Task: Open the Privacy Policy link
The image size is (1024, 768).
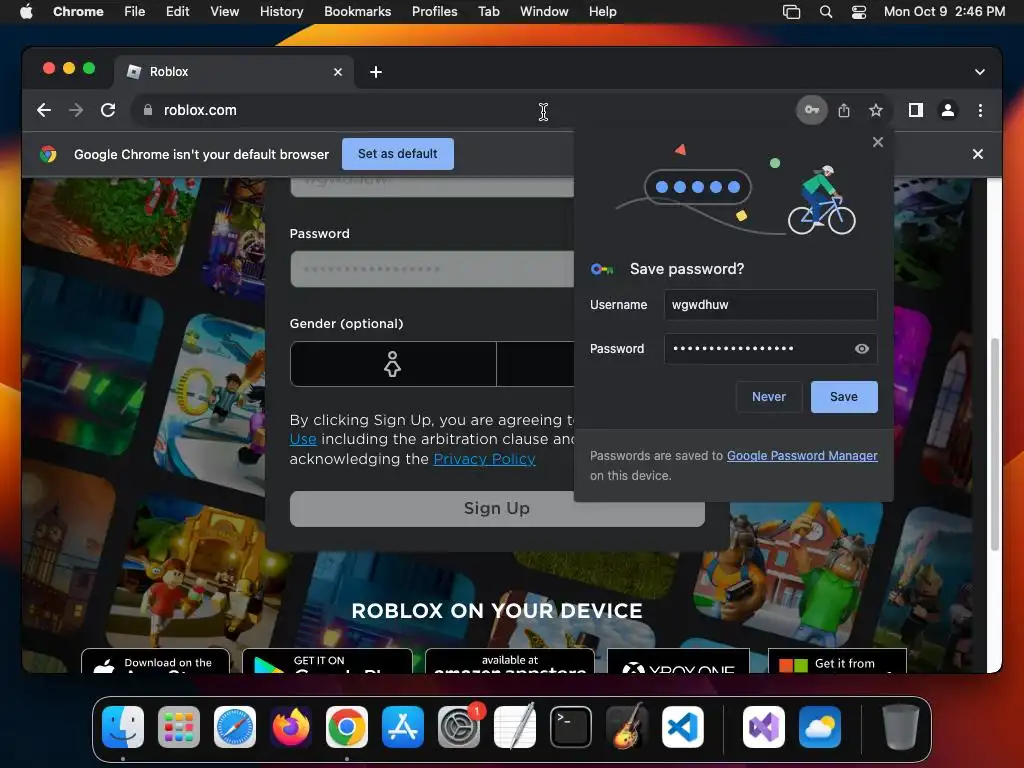Action: pos(485,459)
